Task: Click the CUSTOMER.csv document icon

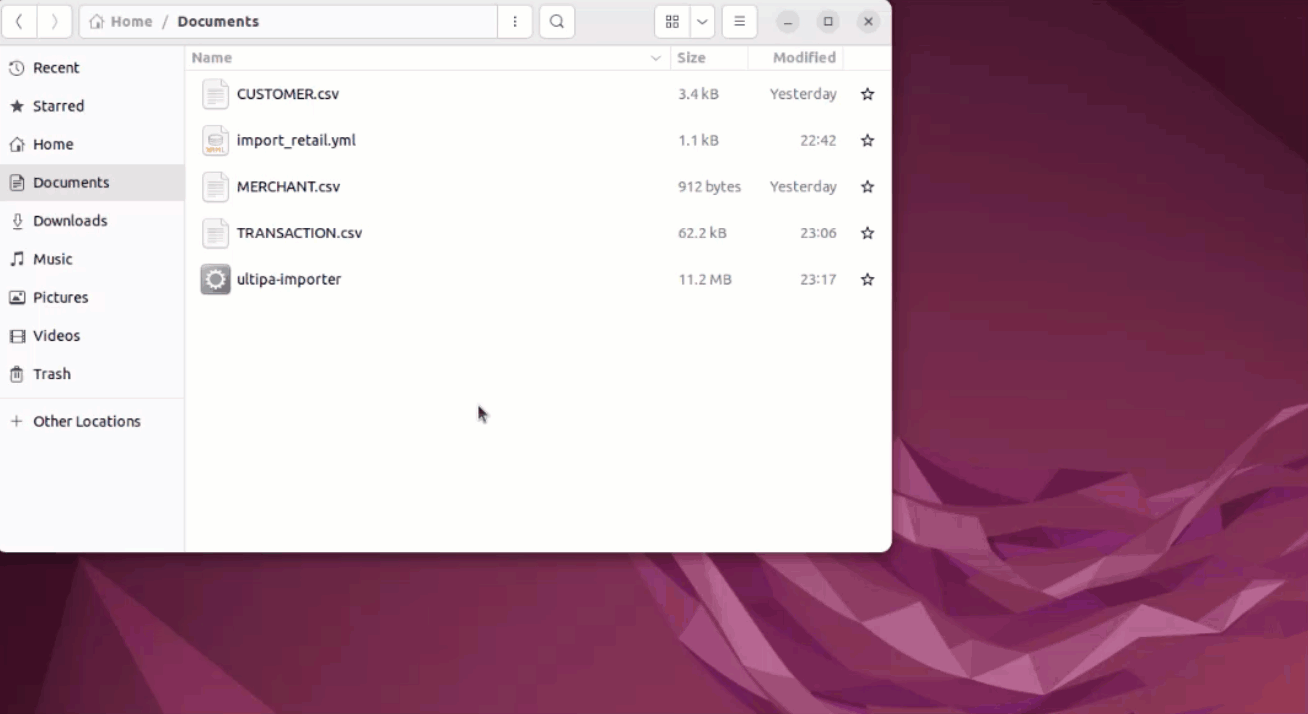Action: [215, 94]
